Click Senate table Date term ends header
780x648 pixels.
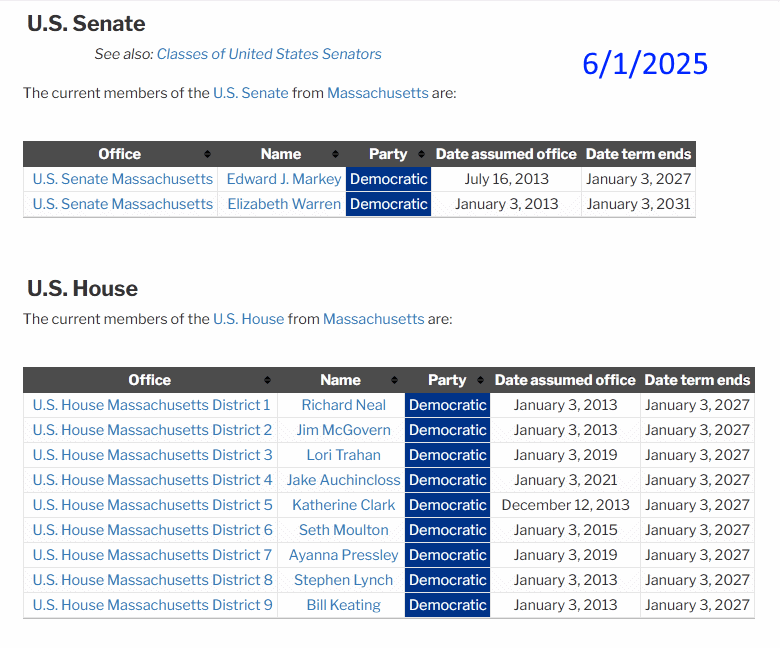[639, 154]
